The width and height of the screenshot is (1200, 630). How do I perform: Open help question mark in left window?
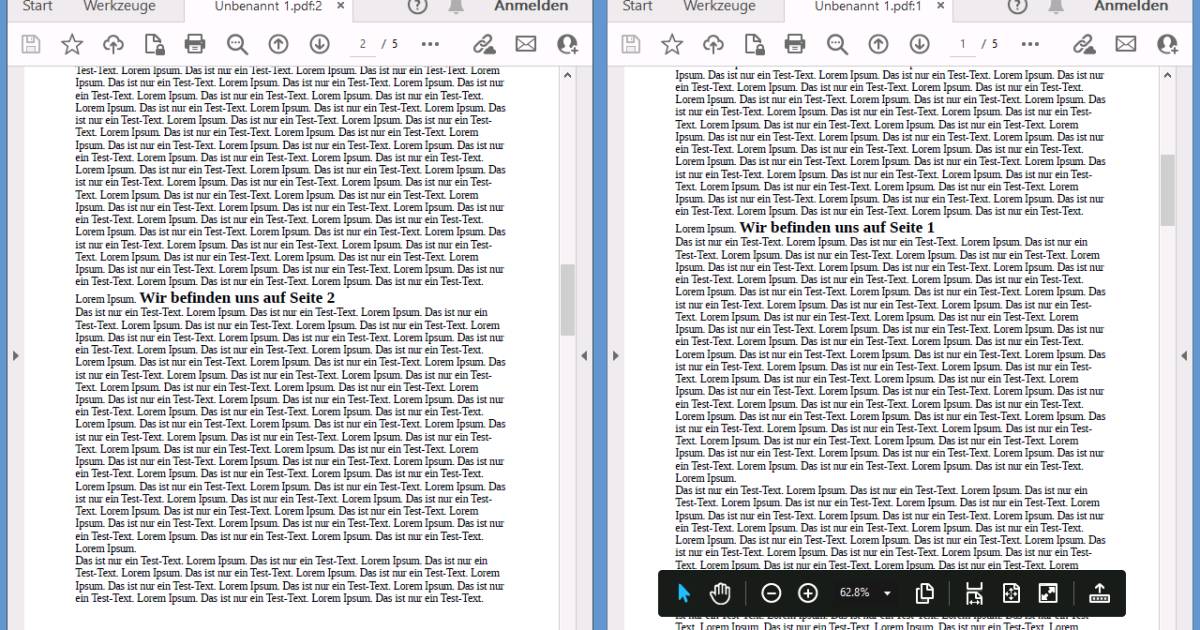[418, 6]
